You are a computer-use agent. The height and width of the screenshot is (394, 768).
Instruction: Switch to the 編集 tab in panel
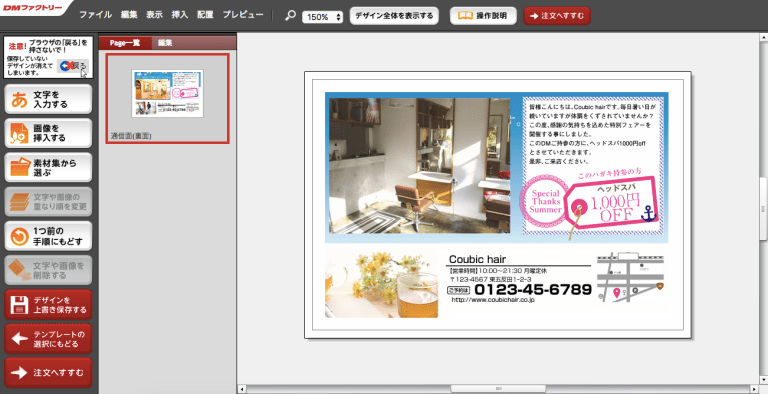point(165,43)
